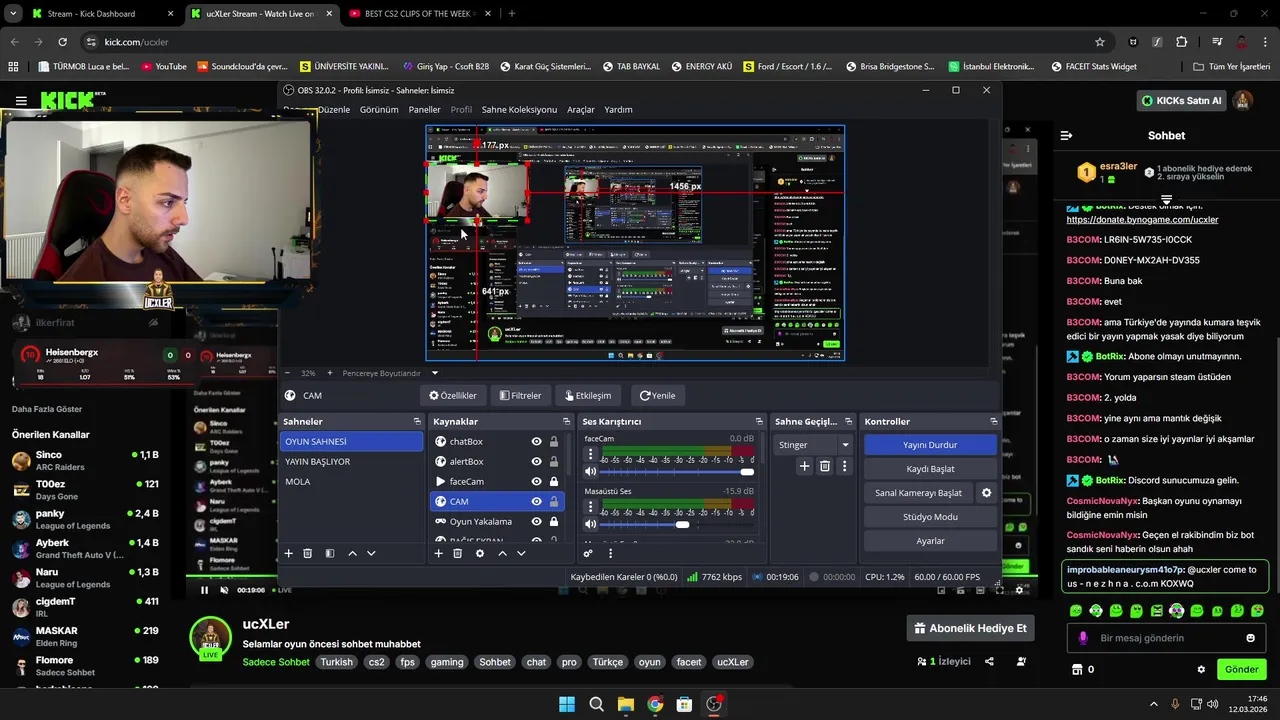
Task: Click Kaydı Başlat to start recording
Action: point(930,469)
